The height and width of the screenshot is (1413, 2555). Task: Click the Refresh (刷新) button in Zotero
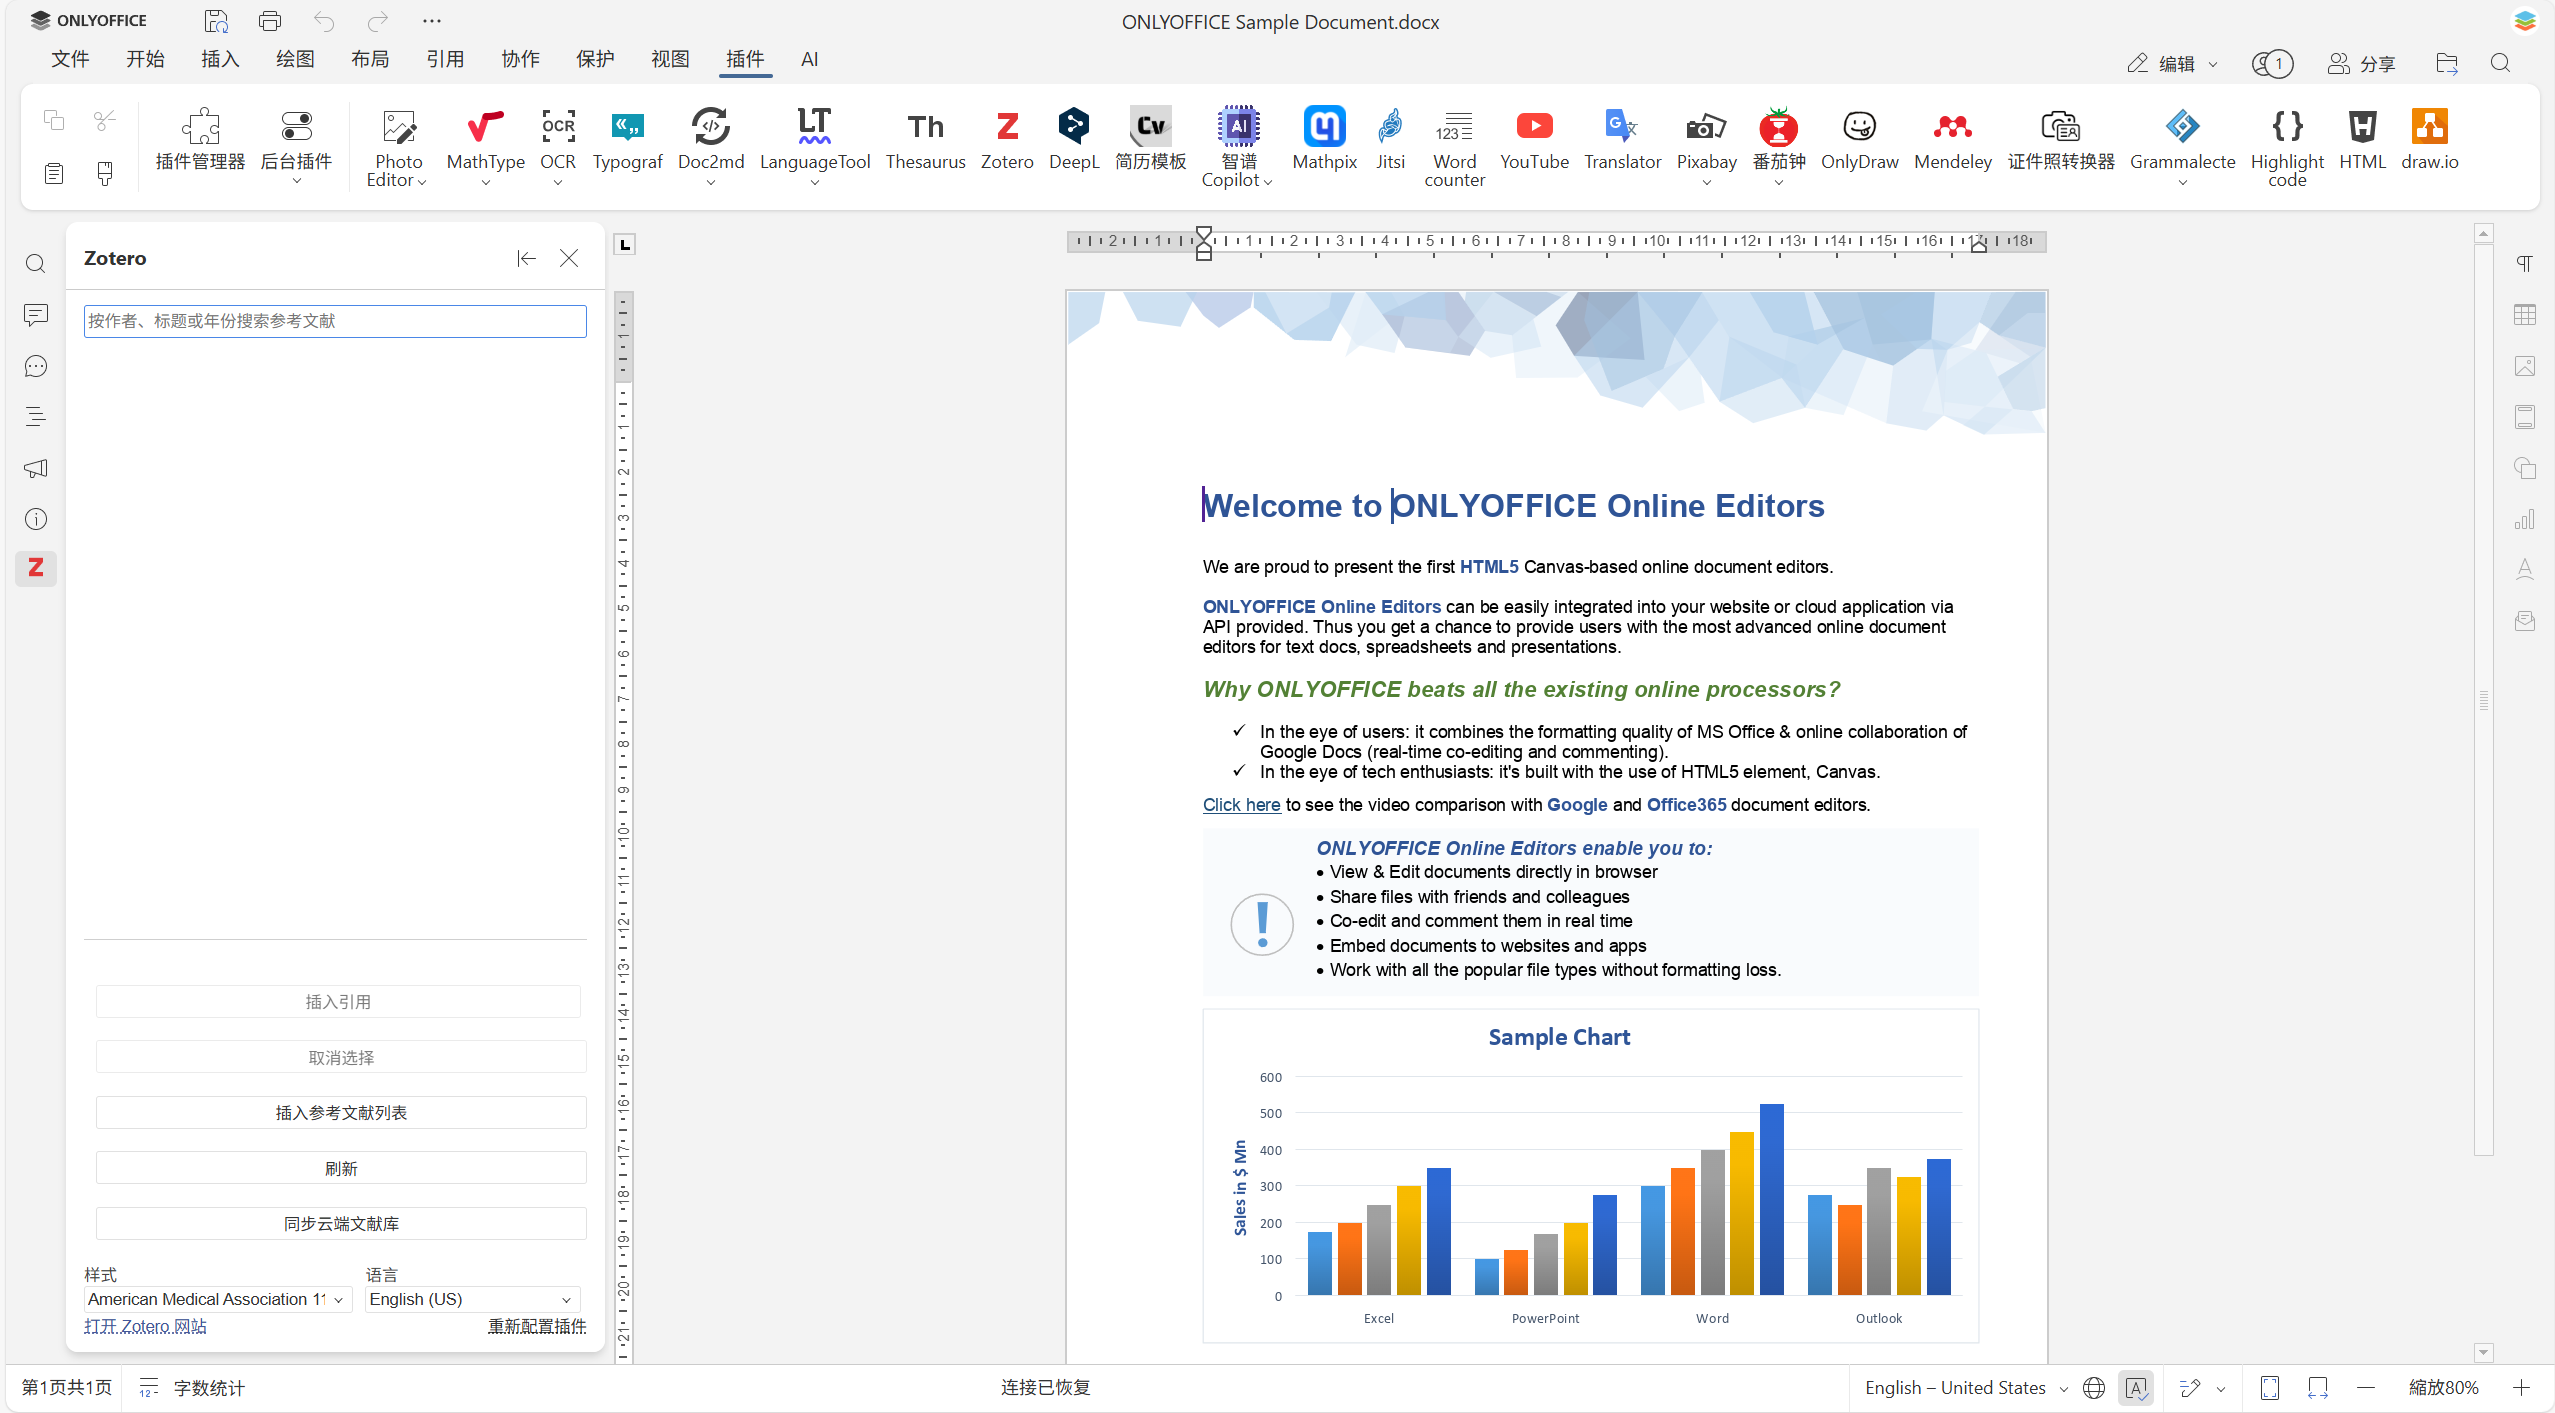click(x=341, y=1168)
